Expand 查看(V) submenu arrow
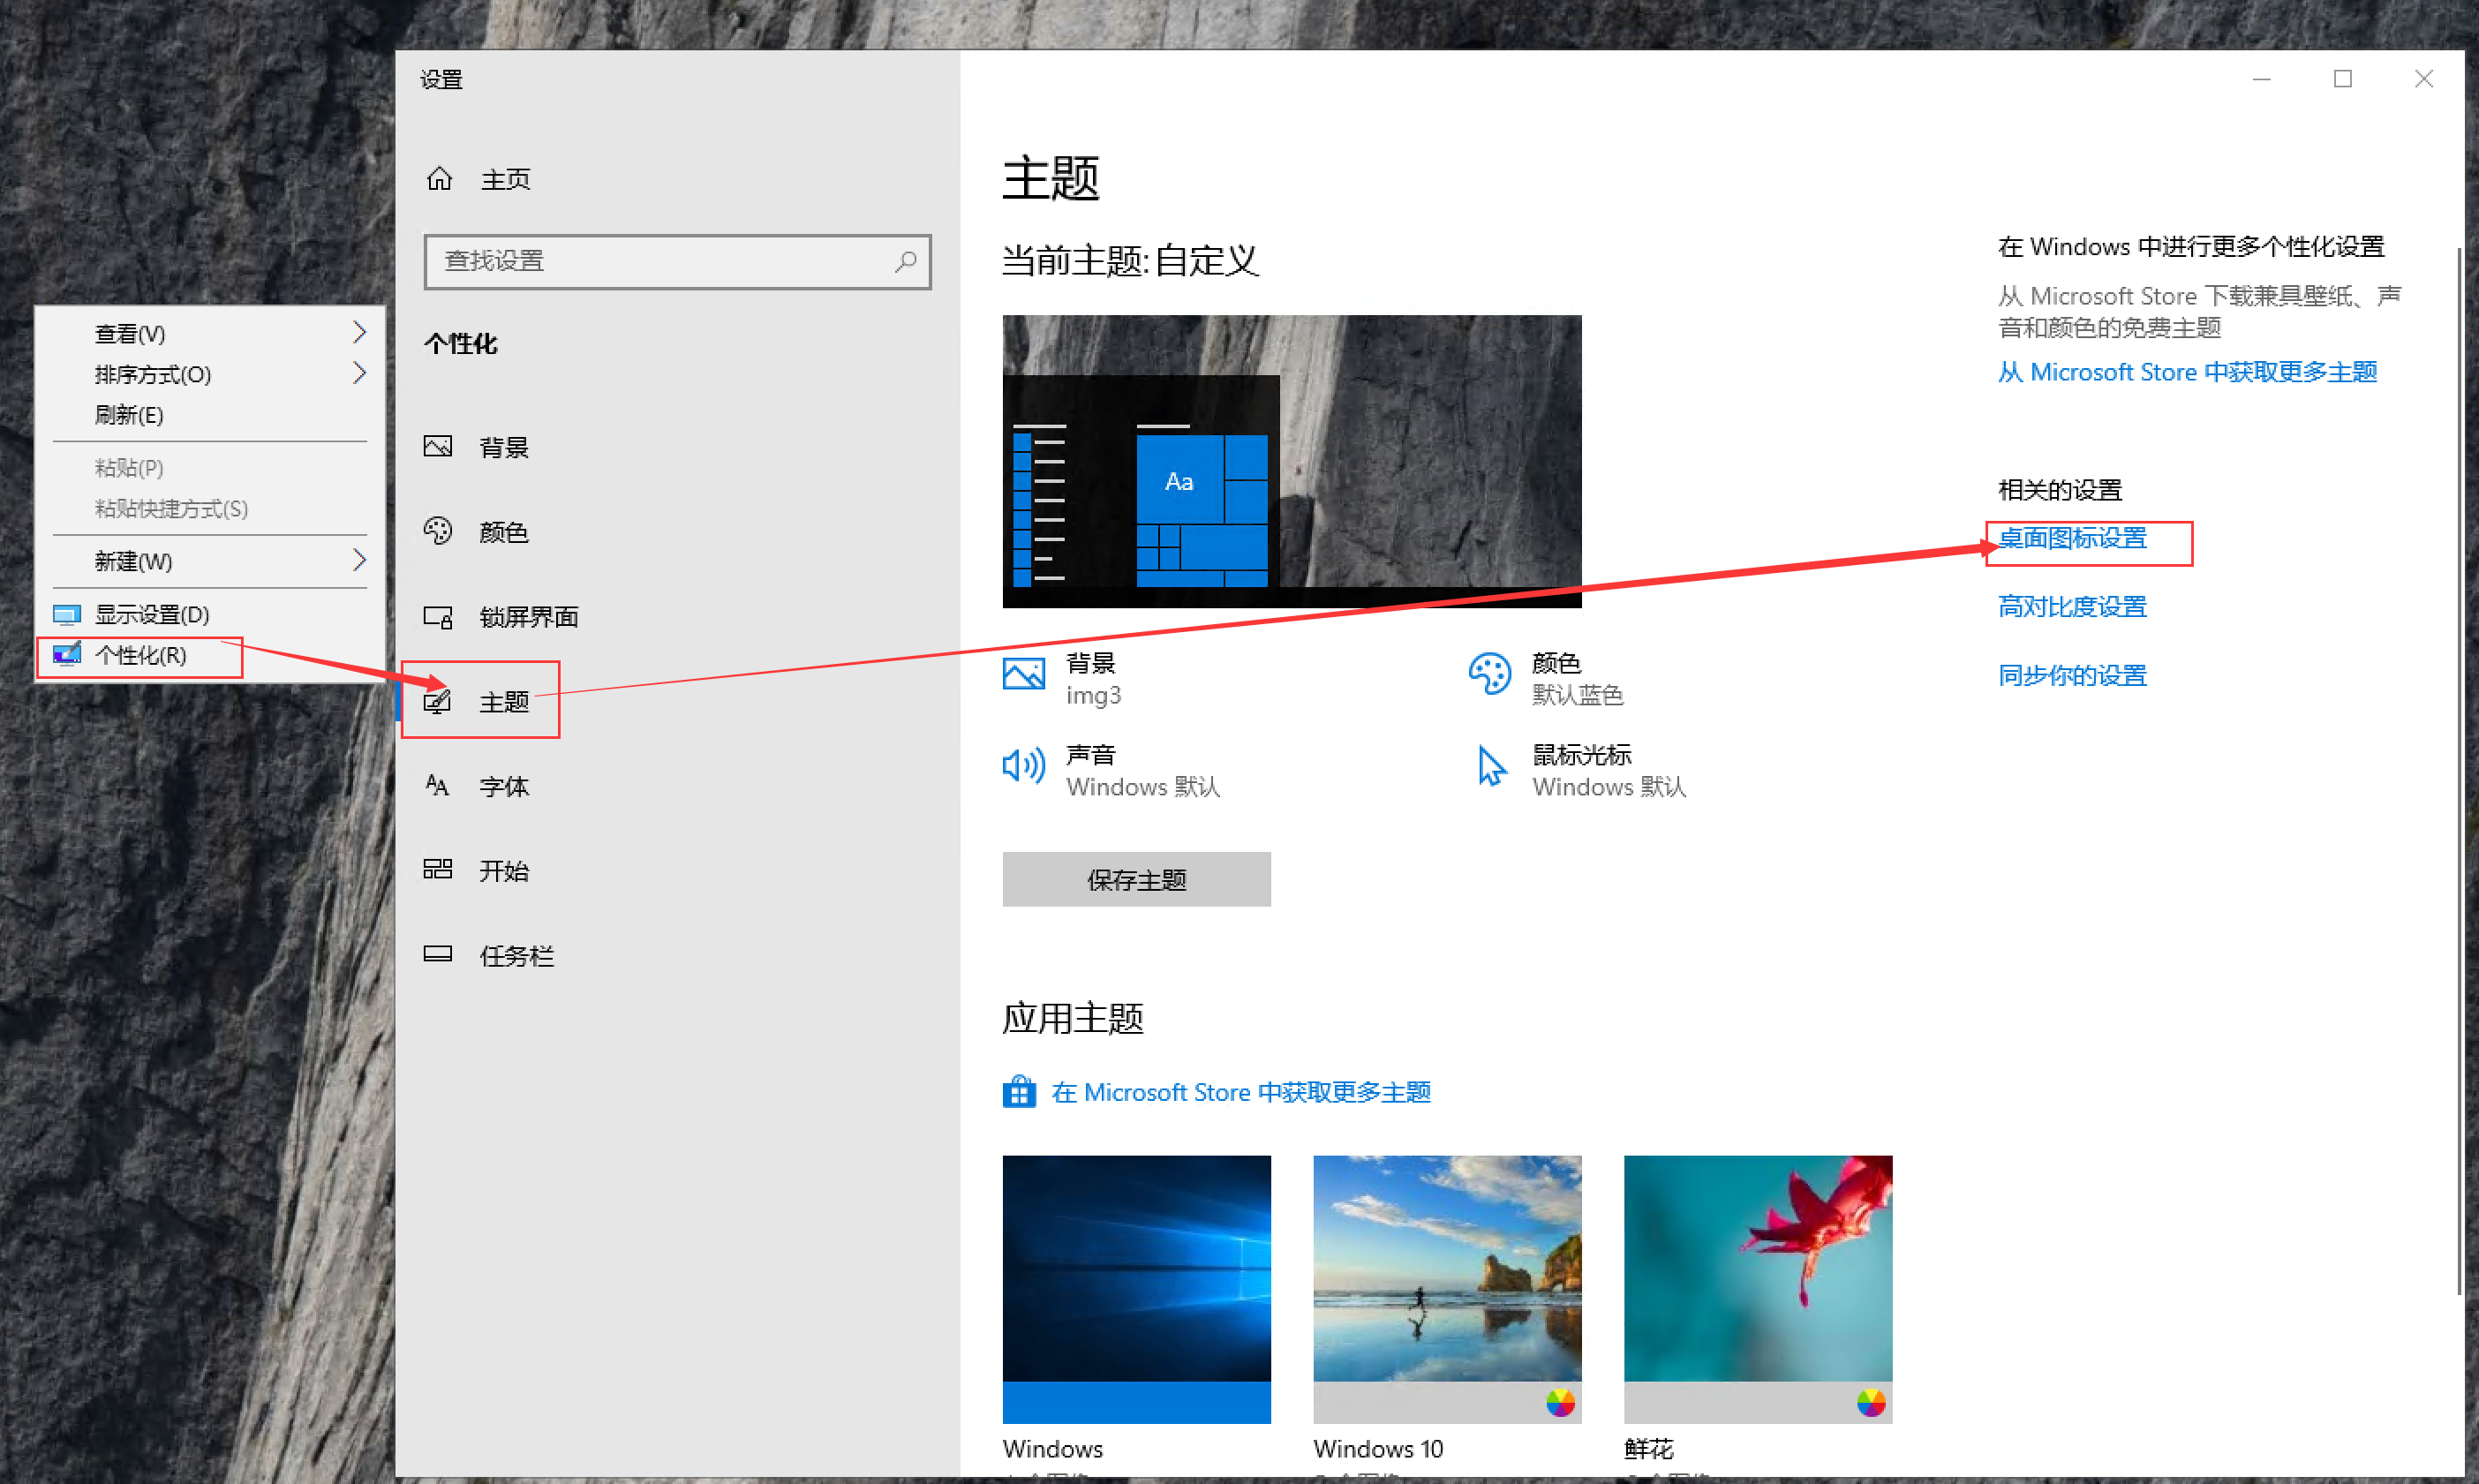 point(359,332)
